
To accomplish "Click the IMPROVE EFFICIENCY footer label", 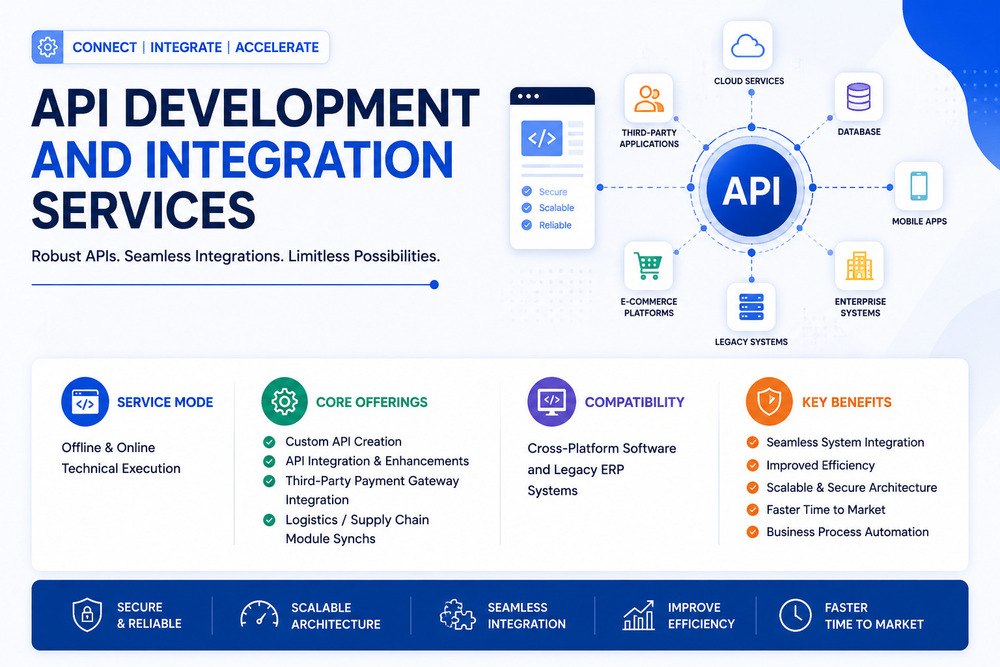I will (x=702, y=616).
